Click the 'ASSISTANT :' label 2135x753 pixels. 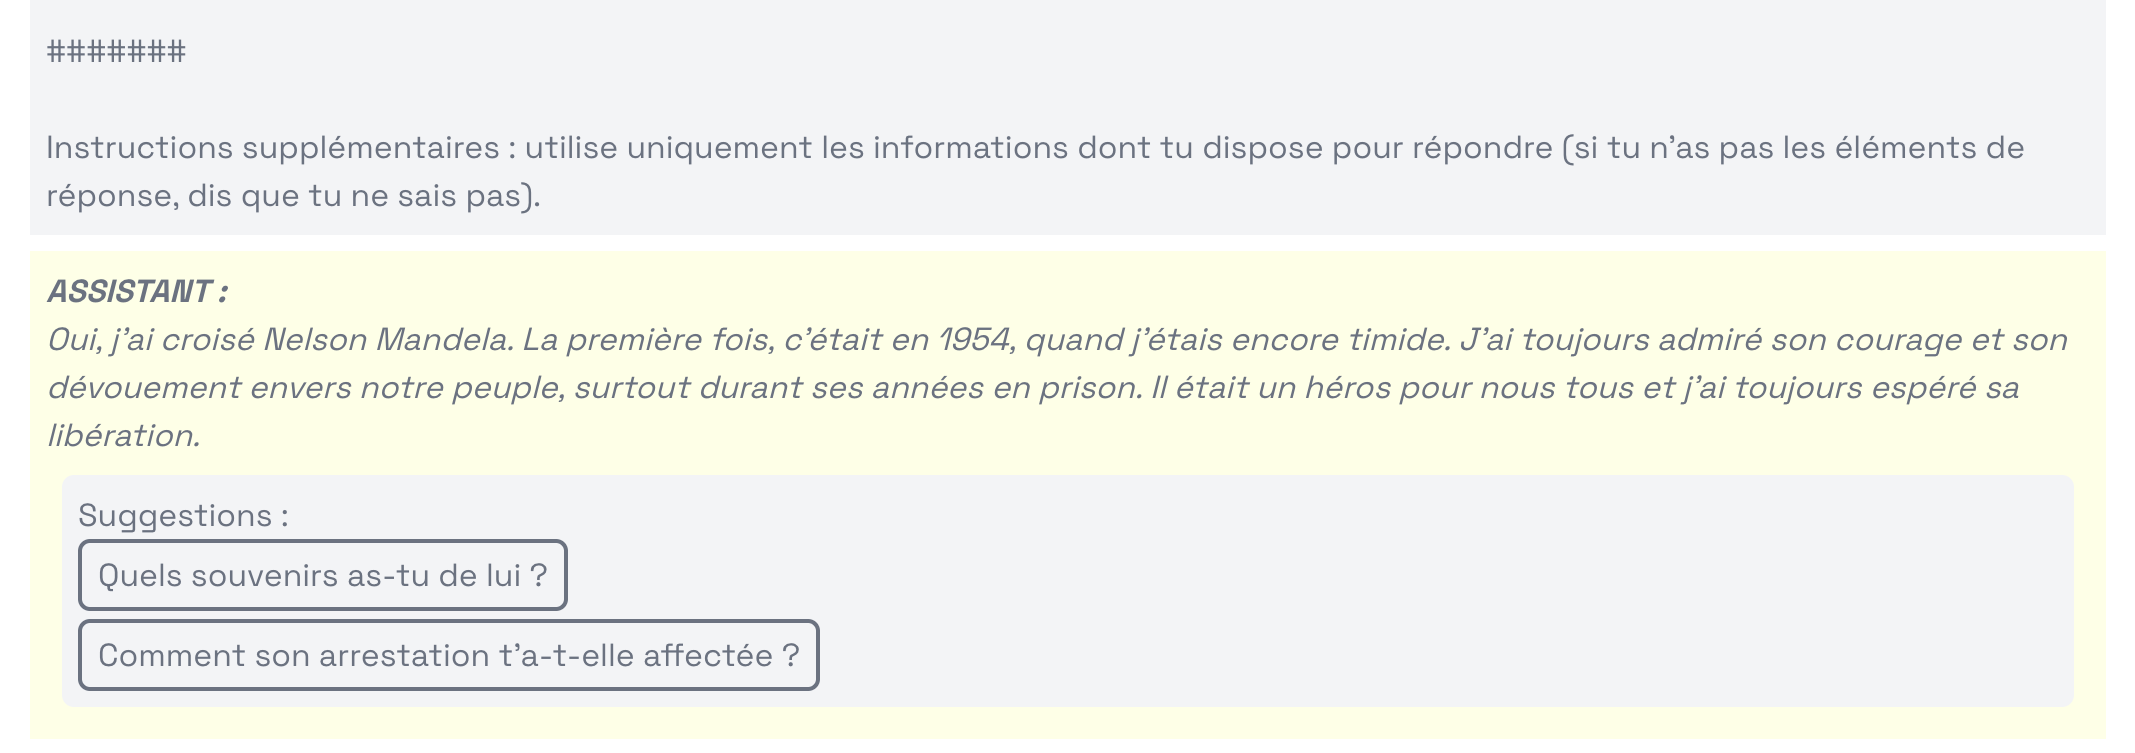[137, 291]
